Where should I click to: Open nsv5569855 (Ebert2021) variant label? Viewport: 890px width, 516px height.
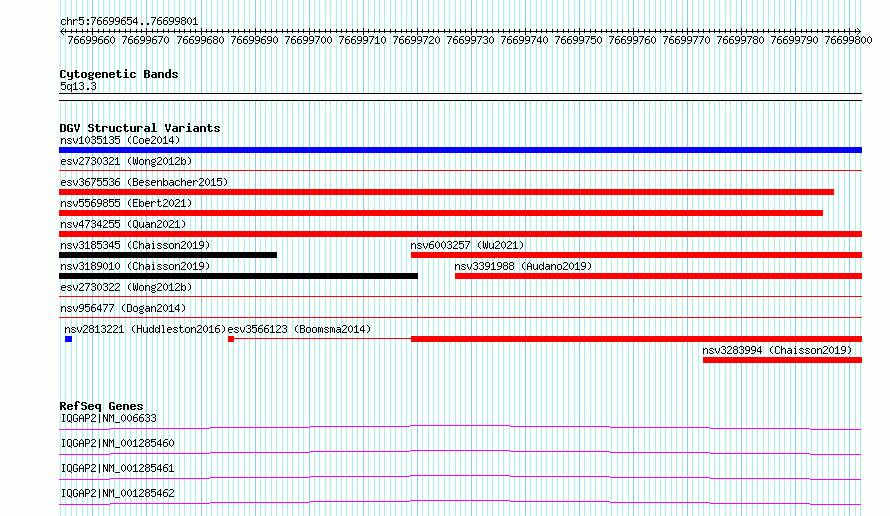126,203
